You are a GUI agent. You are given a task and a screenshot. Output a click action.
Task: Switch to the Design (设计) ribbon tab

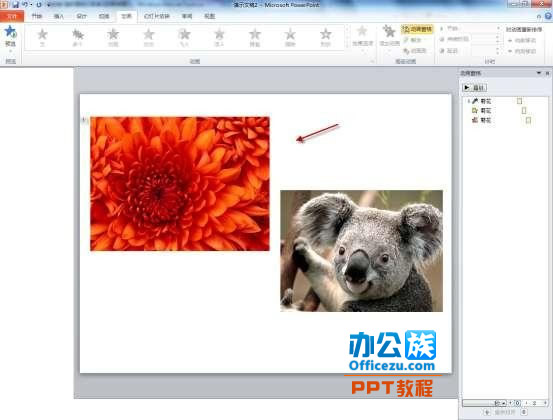click(81, 16)
